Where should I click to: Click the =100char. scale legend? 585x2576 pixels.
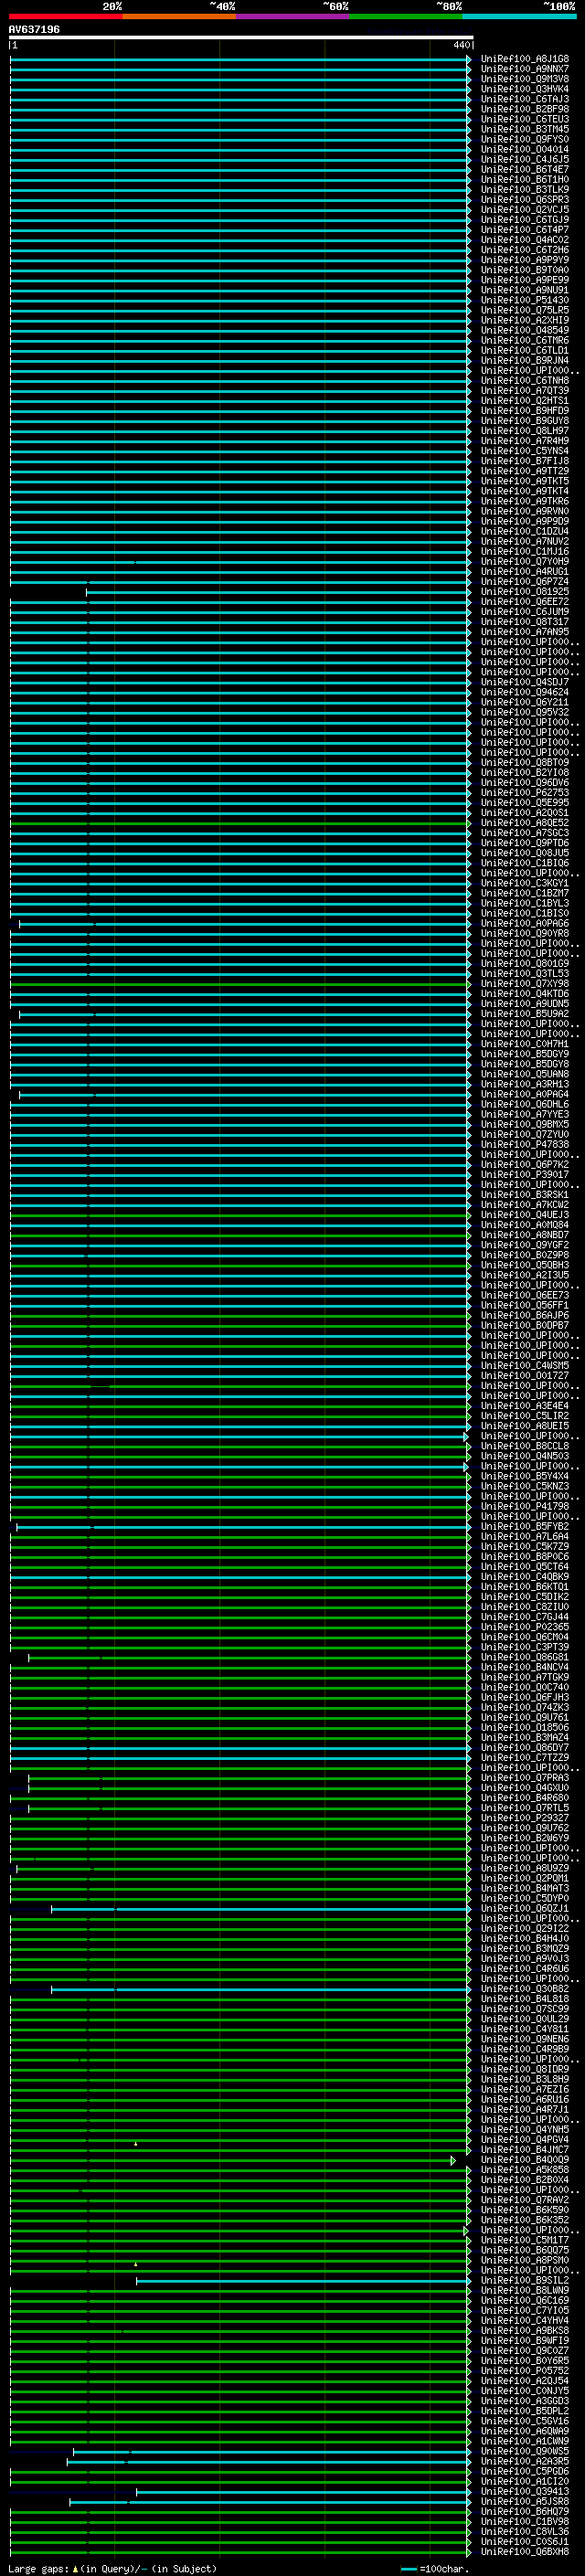click(434, 2568)
